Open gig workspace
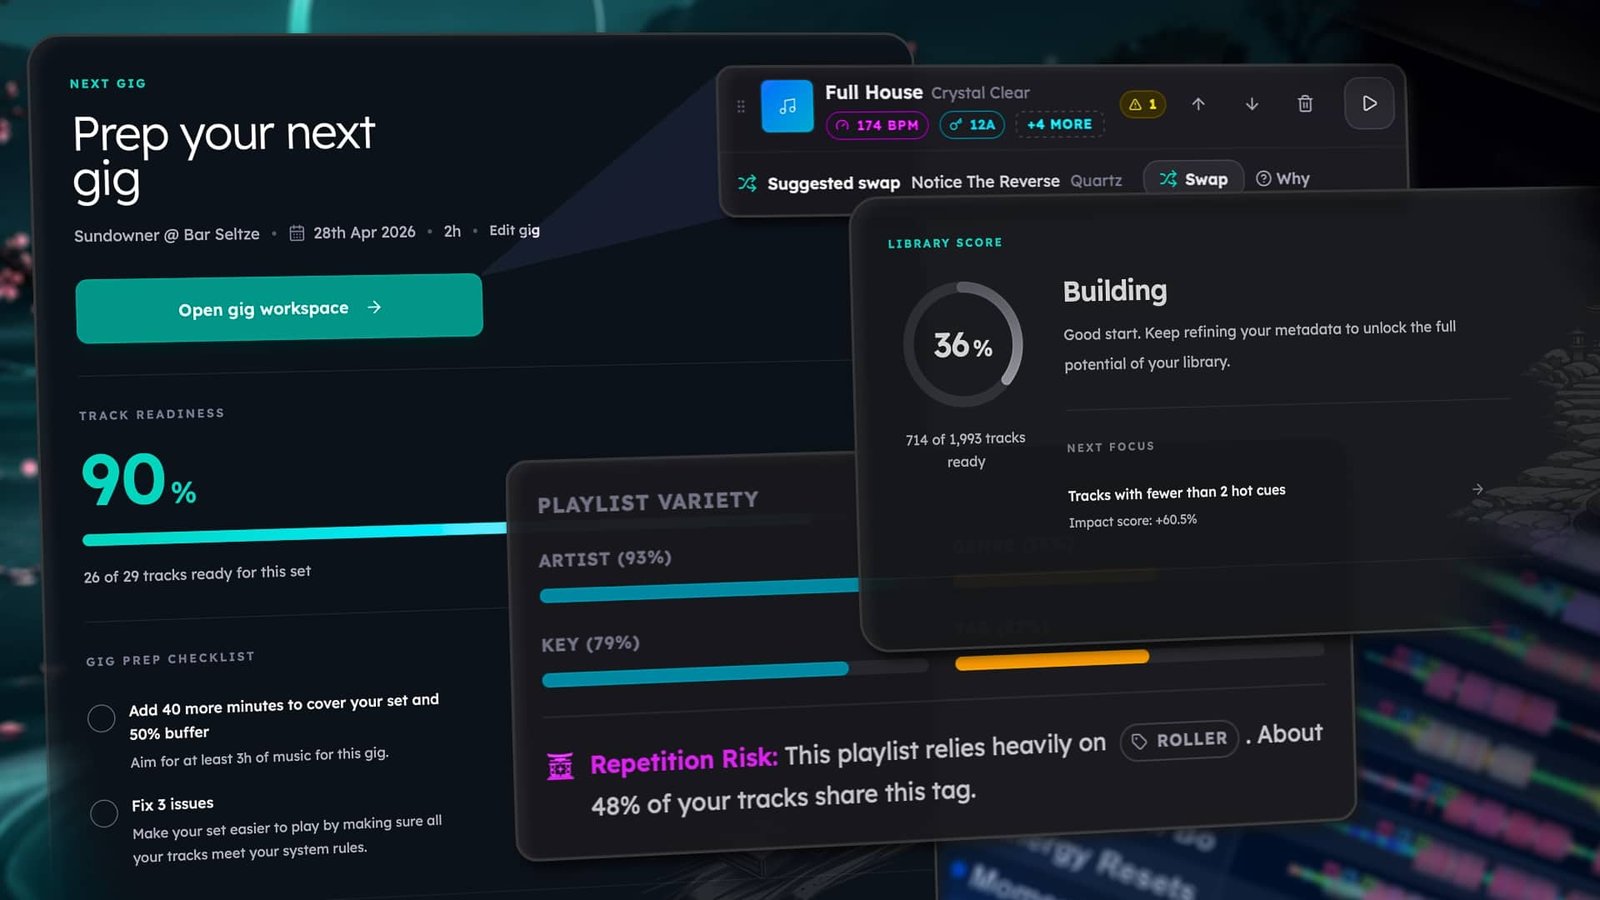1600x900 pixels. (x=279, y=308)
